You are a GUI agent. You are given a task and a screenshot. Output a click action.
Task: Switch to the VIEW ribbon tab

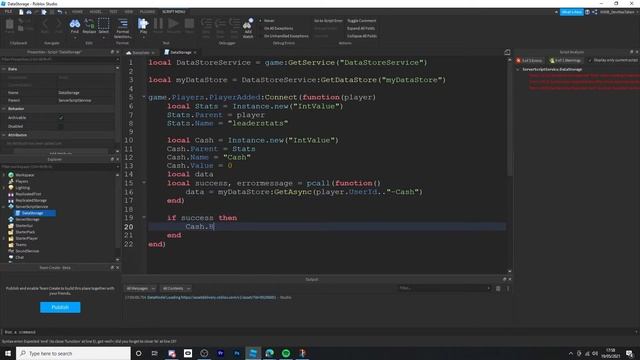tap(129, 12)
